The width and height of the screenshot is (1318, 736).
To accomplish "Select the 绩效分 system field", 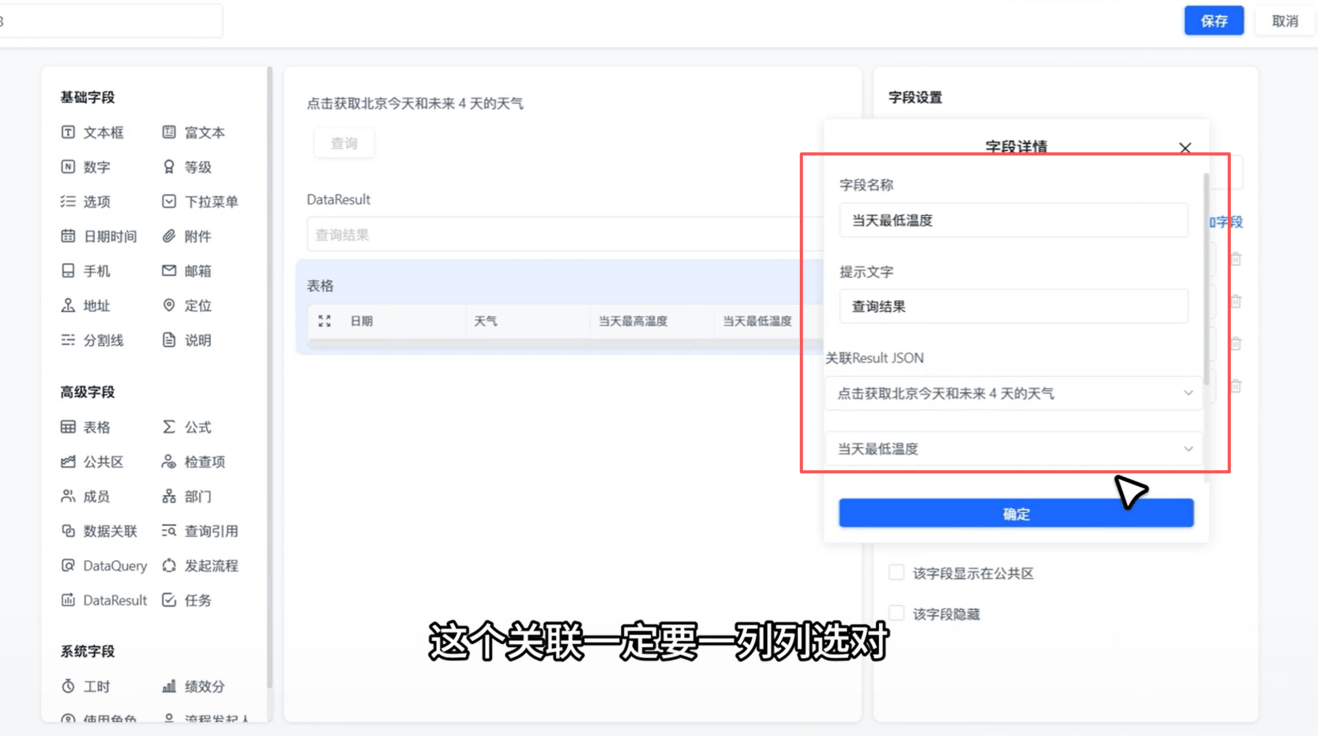I will tap(193, 686).
